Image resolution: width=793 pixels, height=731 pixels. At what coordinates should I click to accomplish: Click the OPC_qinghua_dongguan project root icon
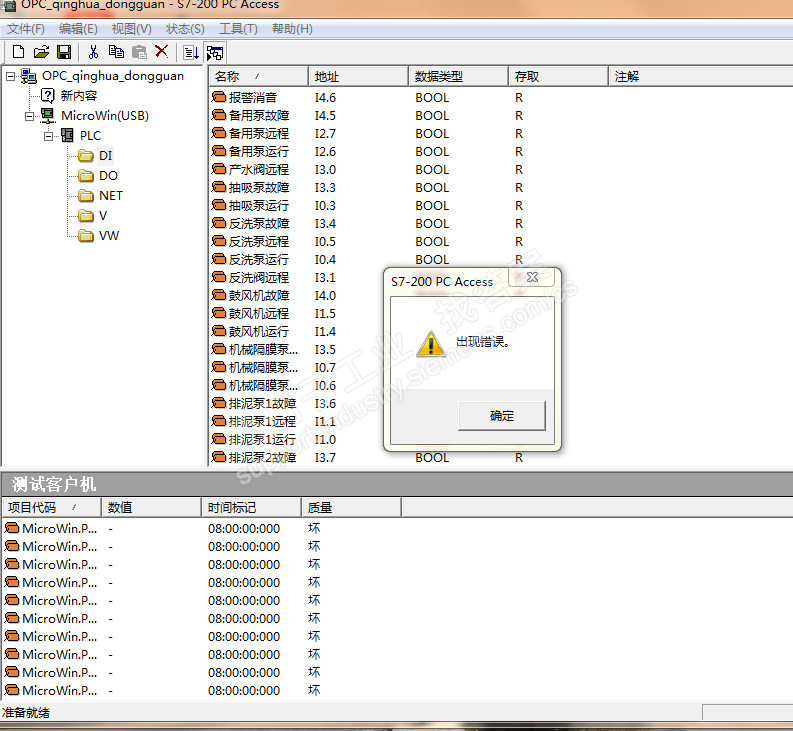[x=28, y=76]
